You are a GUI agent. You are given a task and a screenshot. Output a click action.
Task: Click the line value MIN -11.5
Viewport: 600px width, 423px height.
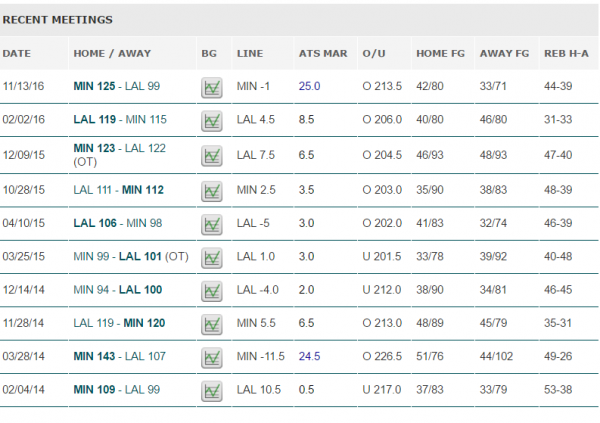261,356
